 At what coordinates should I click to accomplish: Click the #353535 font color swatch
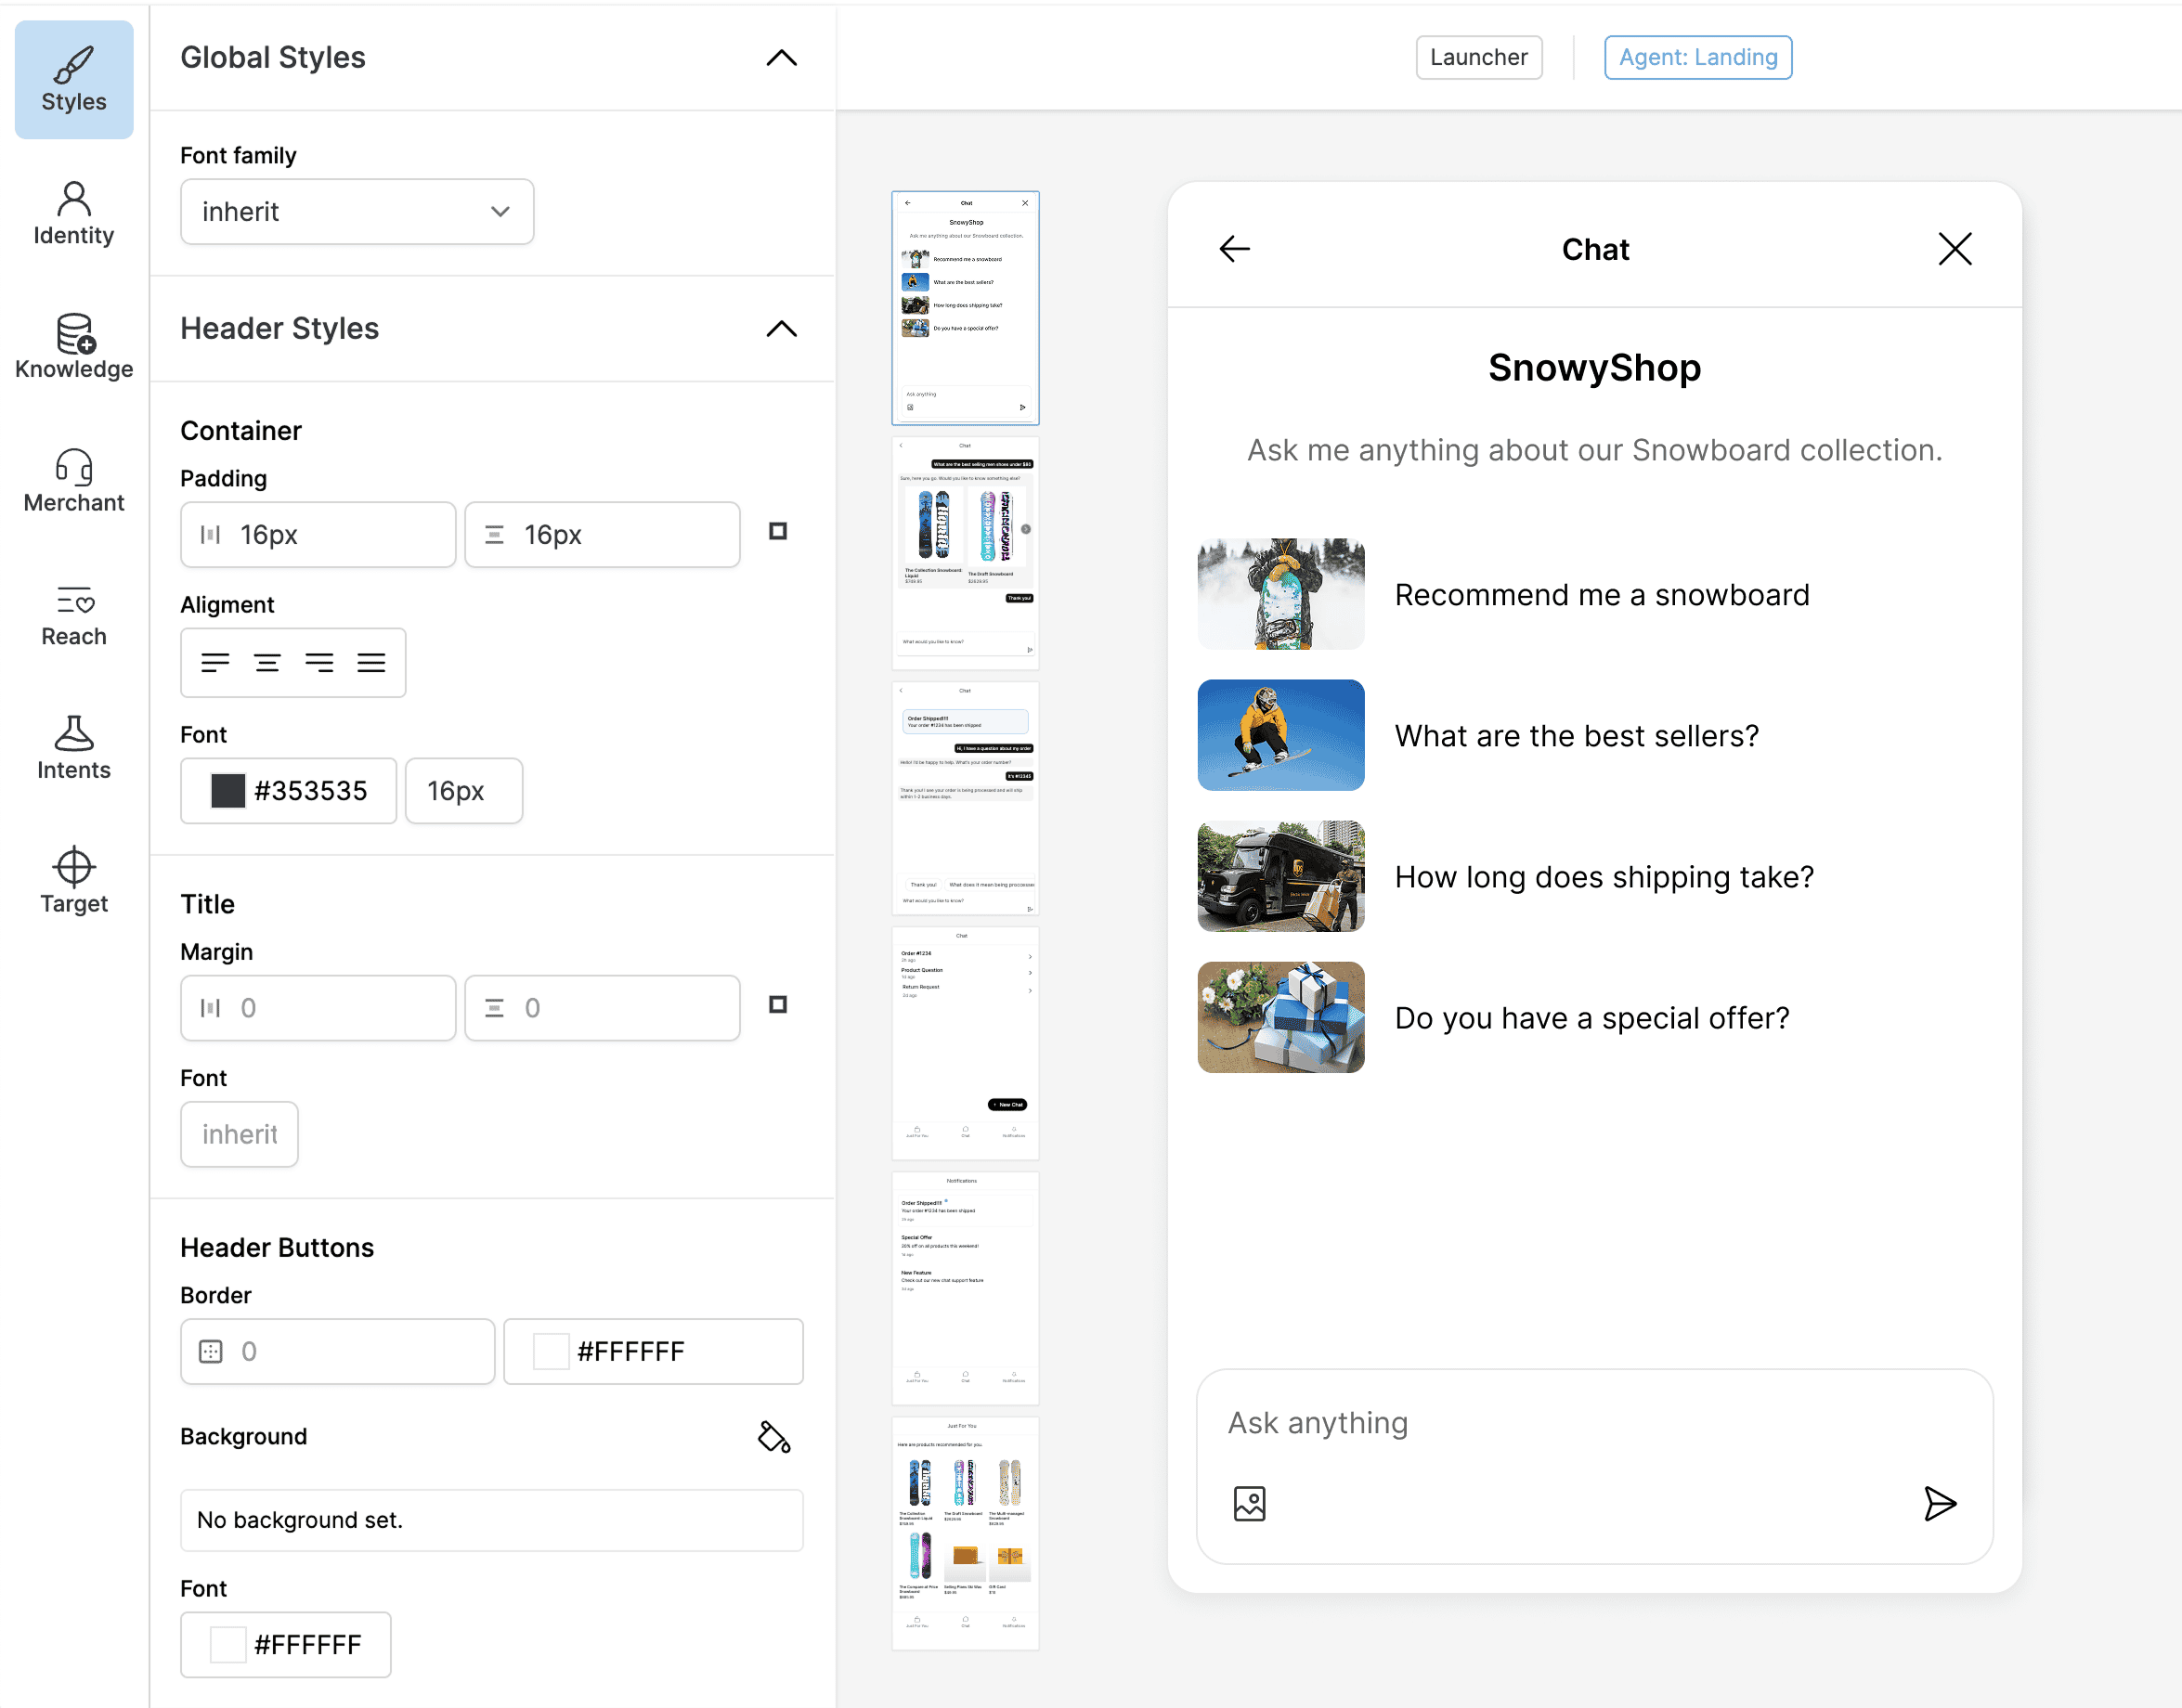[228, 791]
